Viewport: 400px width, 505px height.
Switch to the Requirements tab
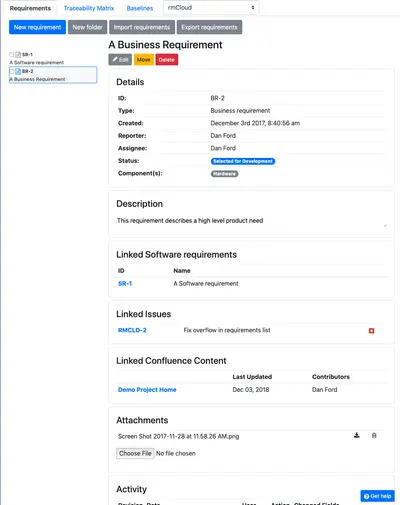click(x=30, y=8)
